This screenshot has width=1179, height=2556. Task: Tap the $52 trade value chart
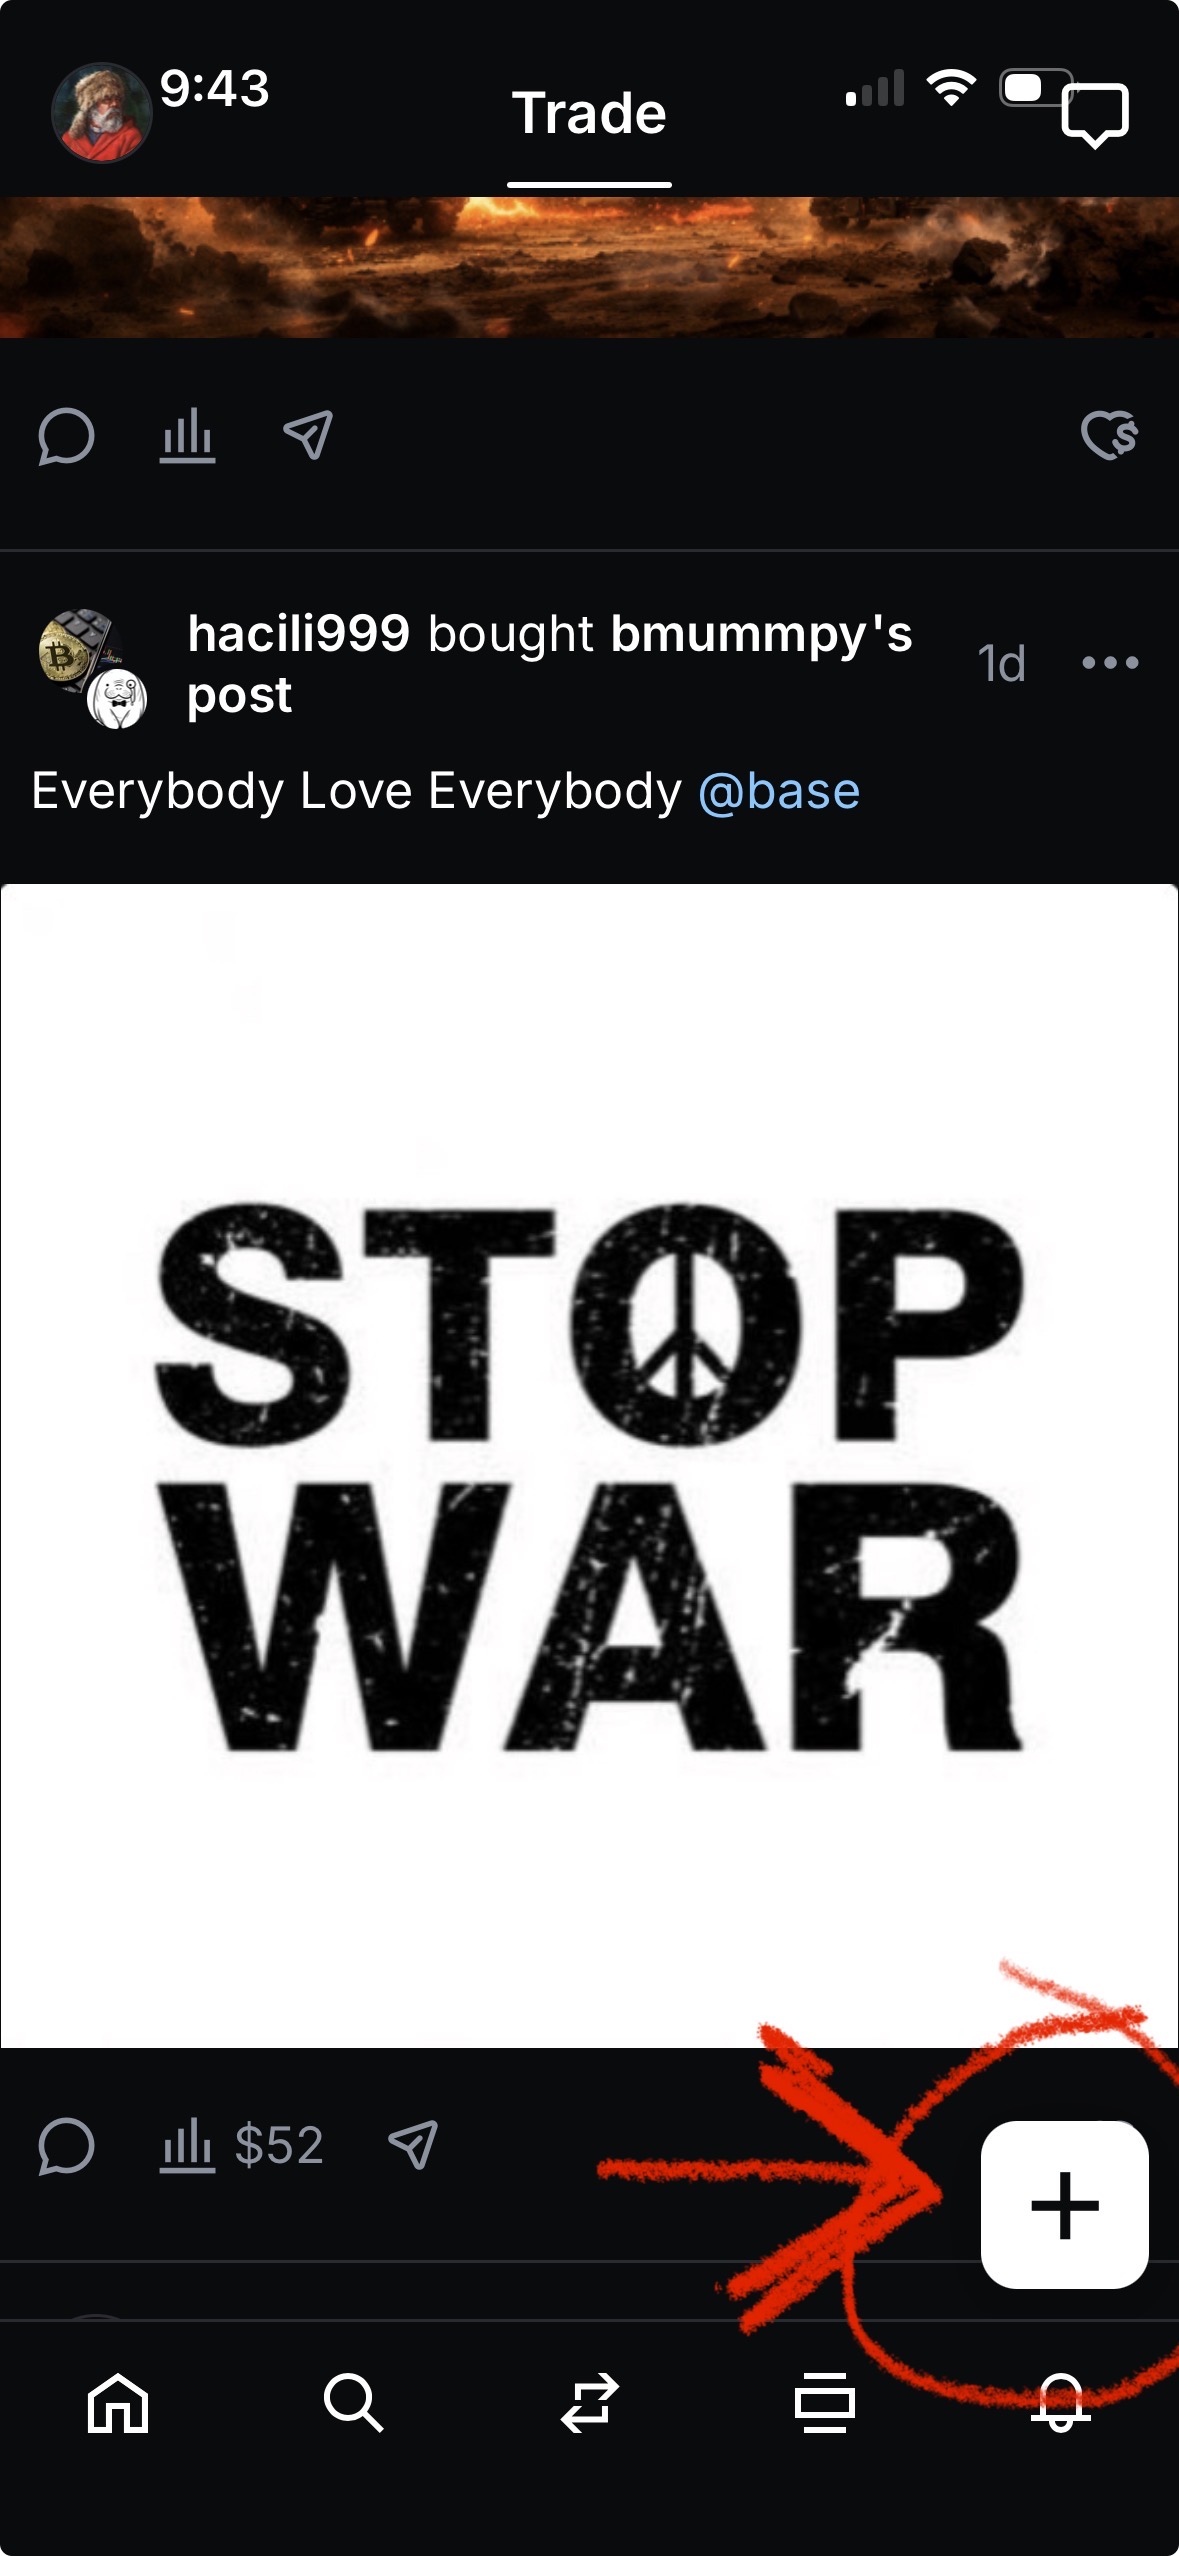click(242, 2146)
